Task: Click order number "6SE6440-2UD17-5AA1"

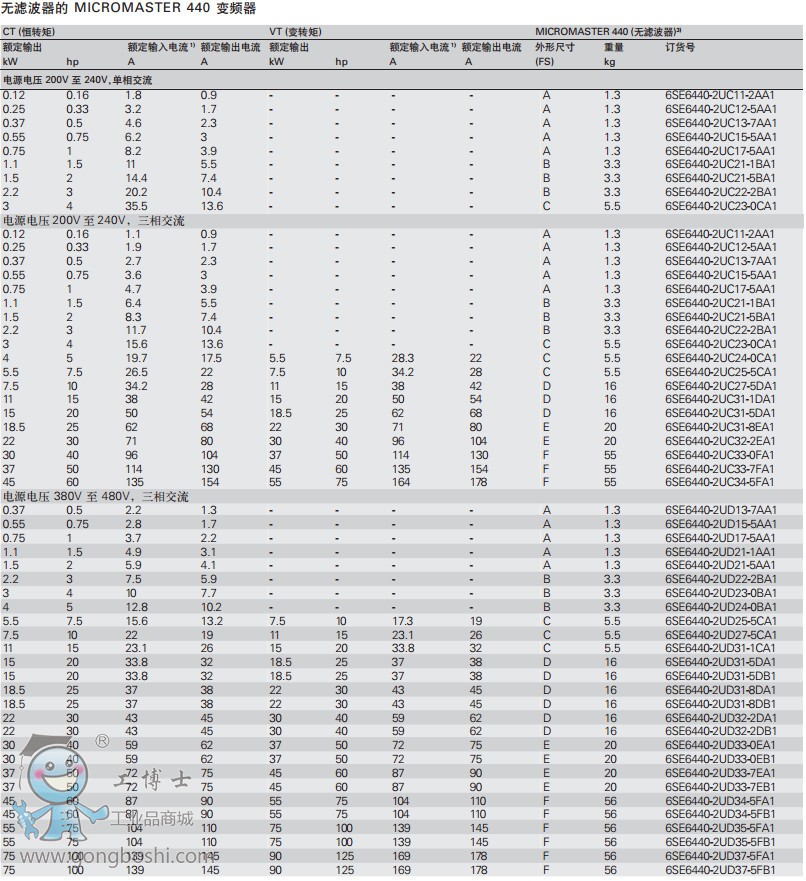Action: tap(721, 538)
